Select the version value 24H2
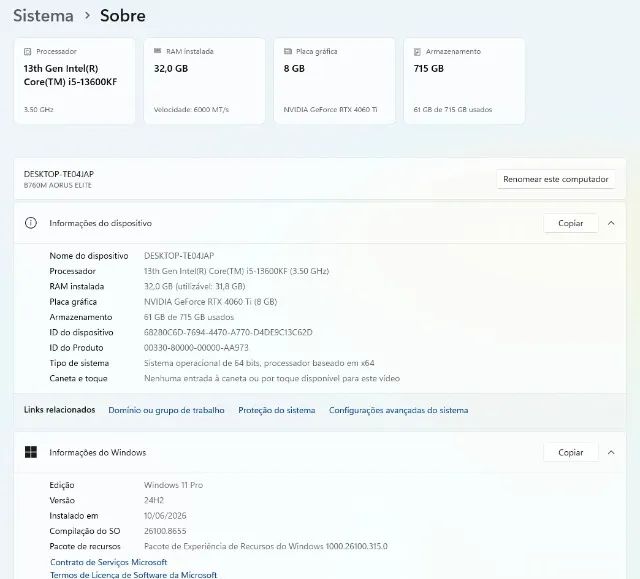The width and height of the screenshot is (640, 579). [154, 500]
